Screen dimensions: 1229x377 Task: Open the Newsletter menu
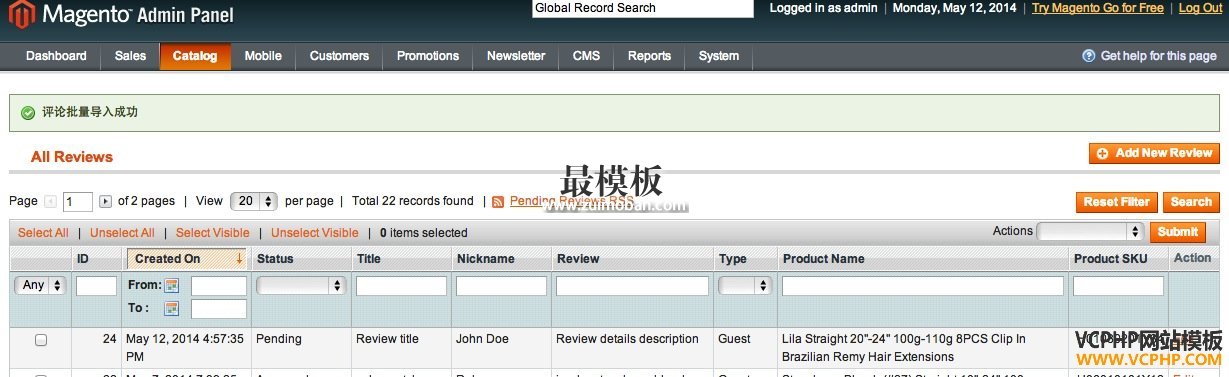tap(516, 56)
